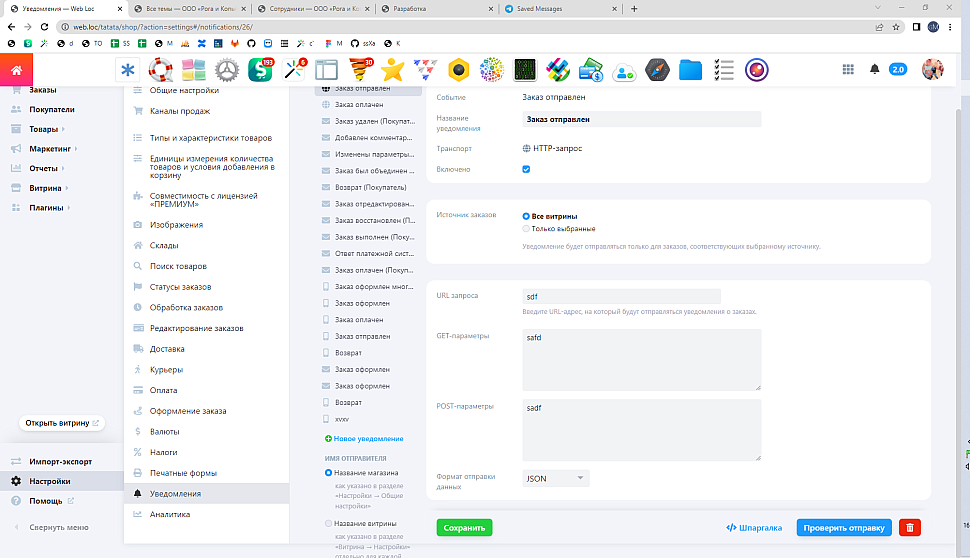Open the Доставка settings section
The image size is (970, 558).
[167, 349]
